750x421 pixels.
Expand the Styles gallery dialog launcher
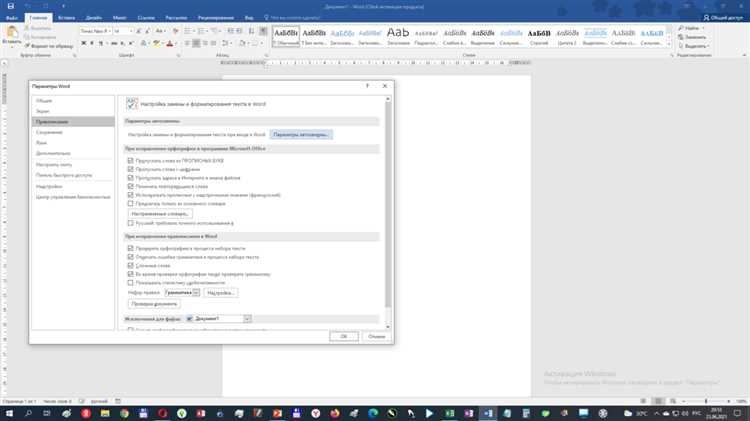(x=672, y=55)
